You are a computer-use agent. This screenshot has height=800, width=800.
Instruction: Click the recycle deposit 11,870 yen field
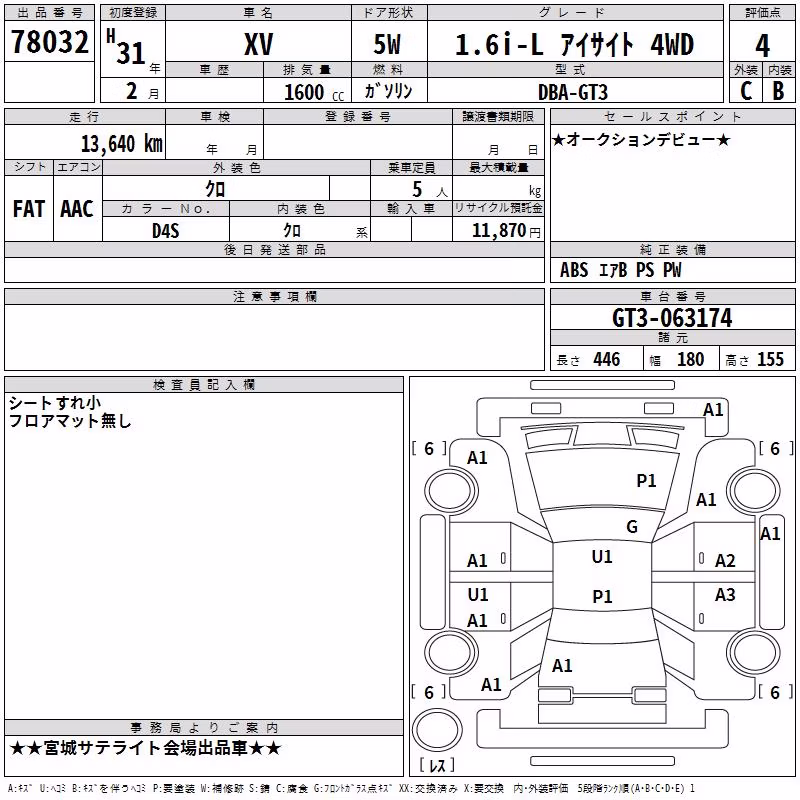498,229
